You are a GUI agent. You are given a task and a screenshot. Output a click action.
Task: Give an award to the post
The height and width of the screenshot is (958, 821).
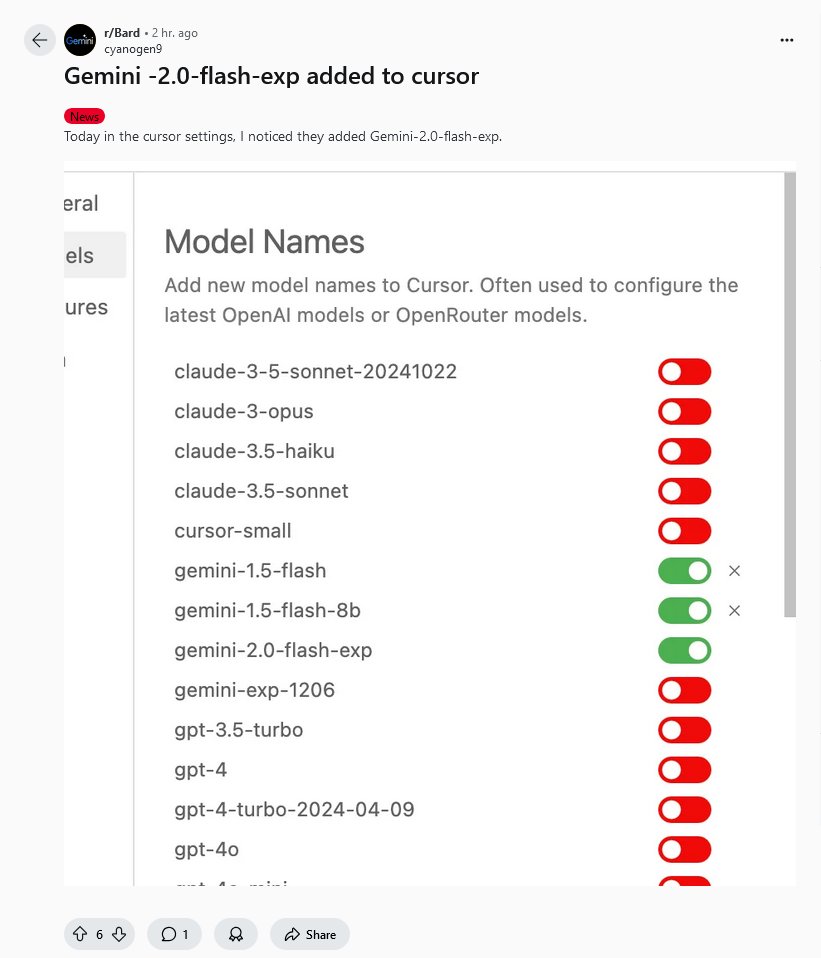(236, 934)
